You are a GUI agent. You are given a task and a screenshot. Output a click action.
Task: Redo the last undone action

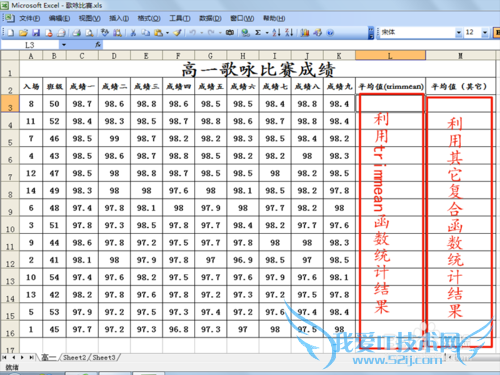[211, 33]
